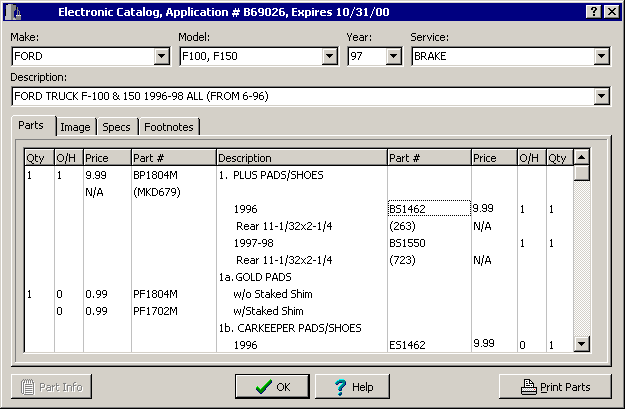Select the Parts tab
Screen dimensions: 625x409
click(31, 126)
